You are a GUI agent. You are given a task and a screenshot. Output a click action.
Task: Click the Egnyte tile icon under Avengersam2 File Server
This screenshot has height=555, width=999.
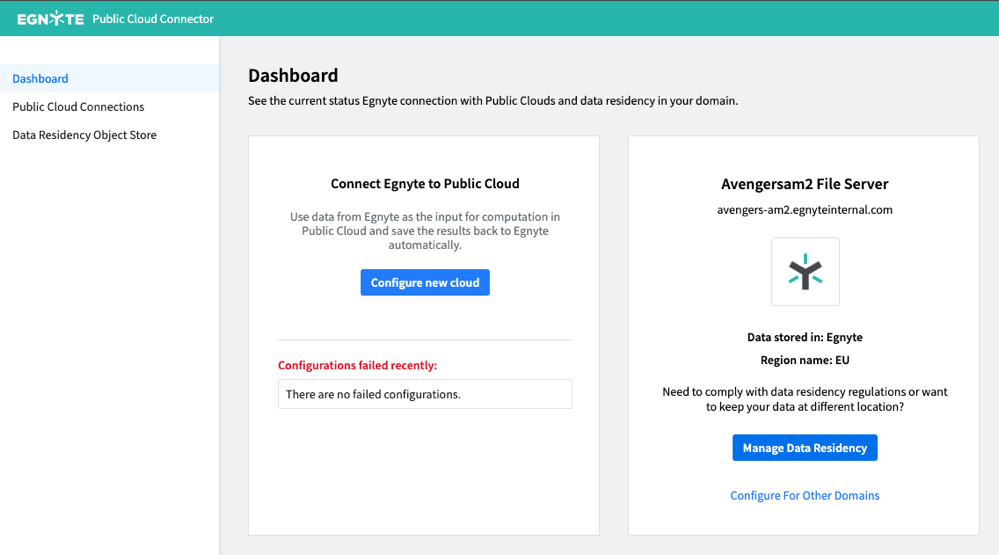[805, 271]
